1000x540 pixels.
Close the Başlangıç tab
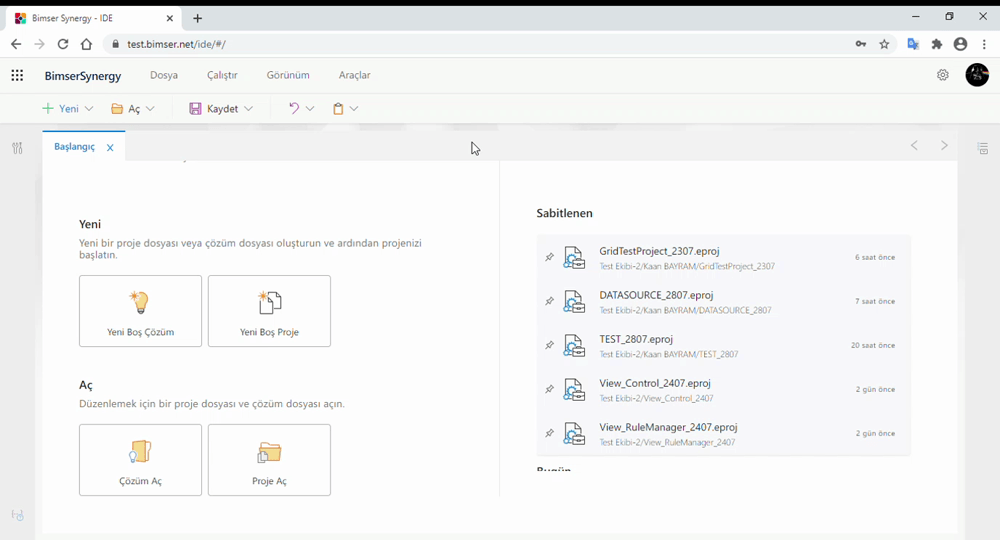(x=110, y=148)
